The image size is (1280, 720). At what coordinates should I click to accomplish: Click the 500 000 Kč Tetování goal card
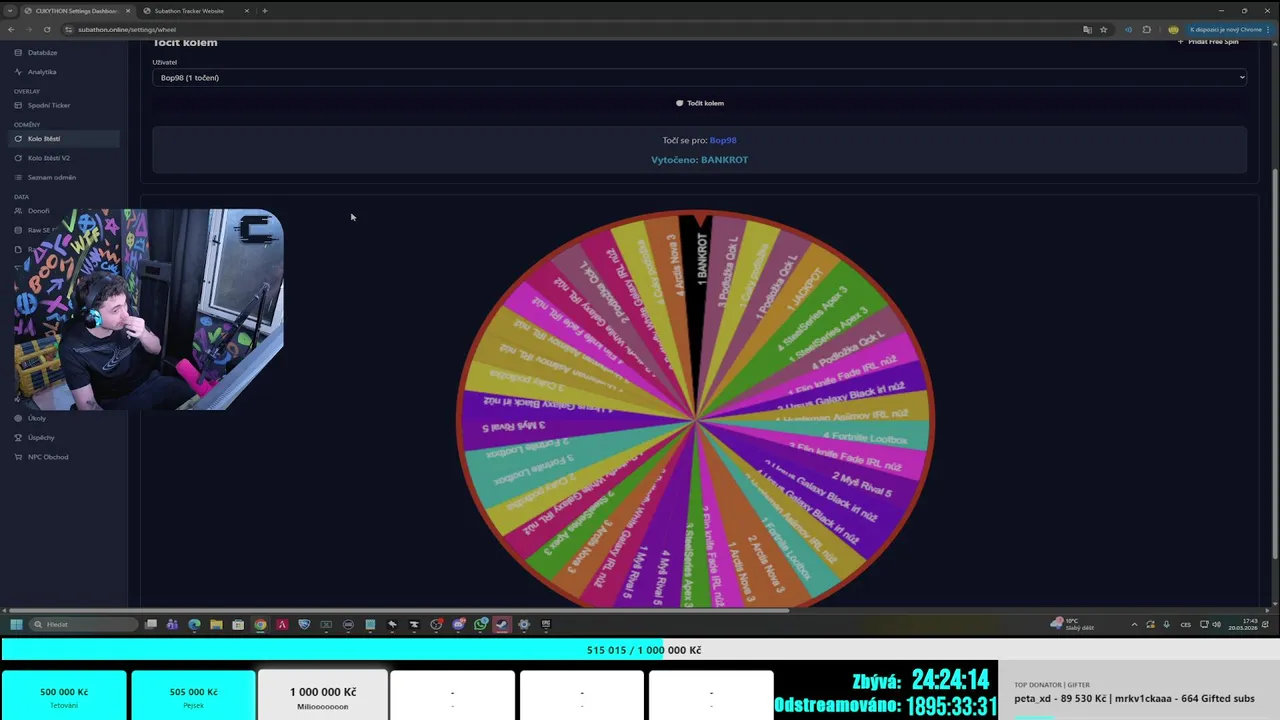[64, 696]
